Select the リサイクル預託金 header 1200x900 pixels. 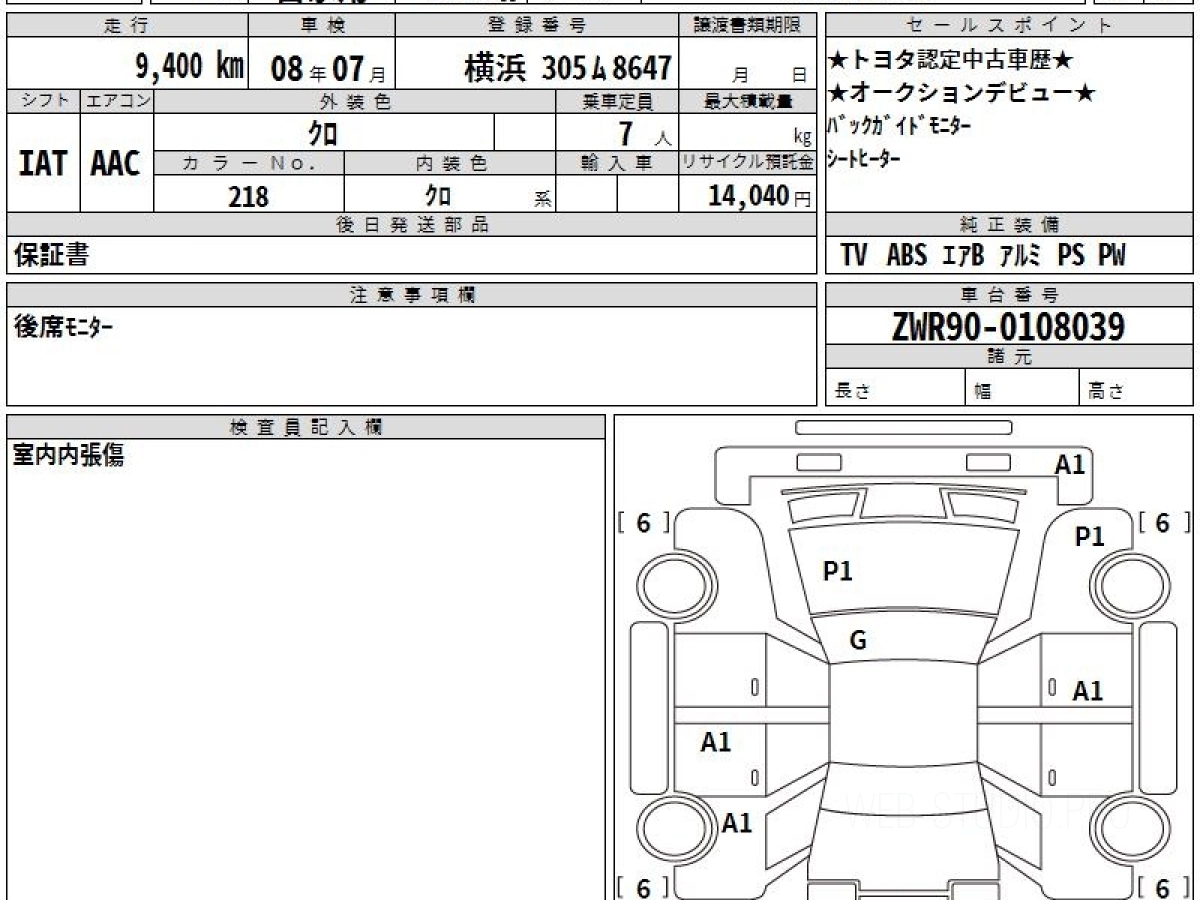pos(748,163)
